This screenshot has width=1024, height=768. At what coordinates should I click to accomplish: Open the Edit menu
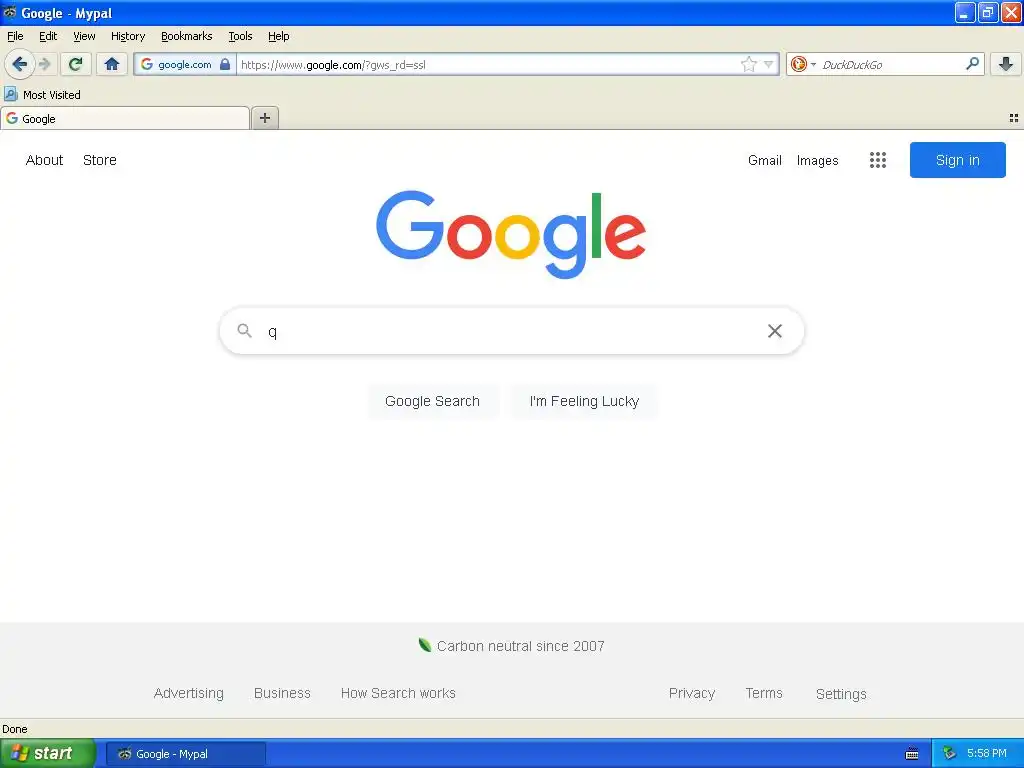pos(48,36)
